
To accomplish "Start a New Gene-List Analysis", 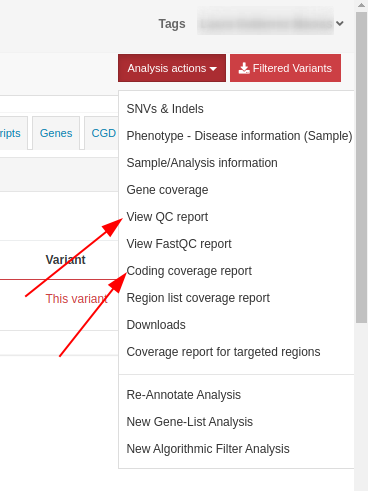I will (x=190, y=422).
